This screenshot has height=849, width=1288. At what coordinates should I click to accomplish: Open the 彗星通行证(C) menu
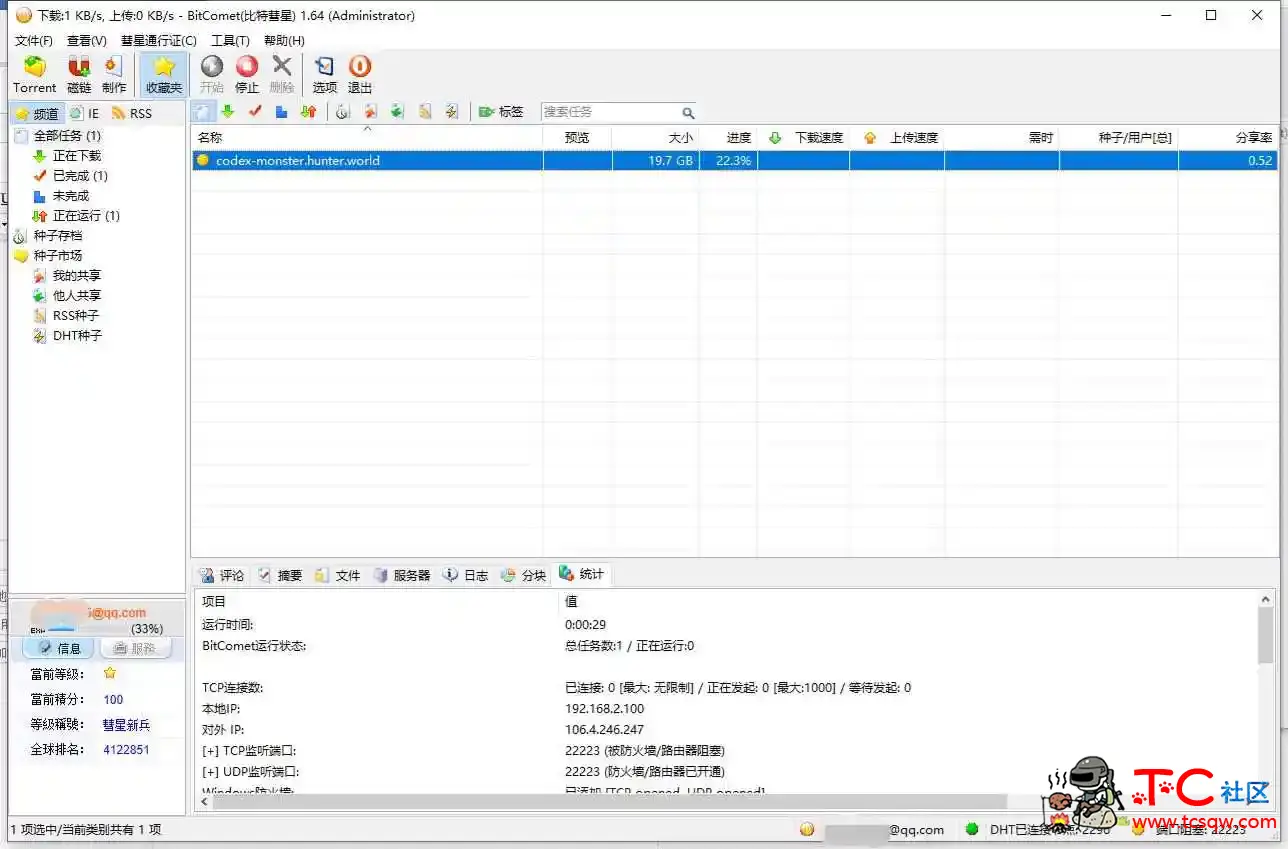click(159, 41)
